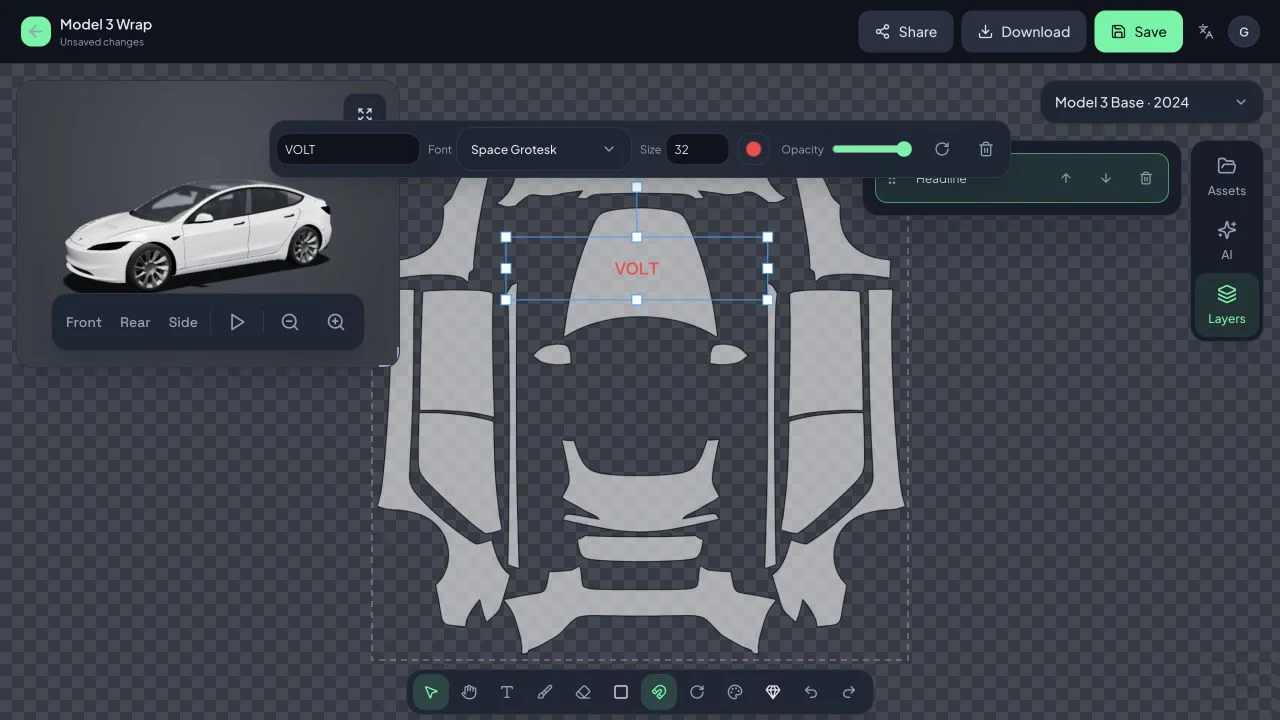Open the red text color swatch
Viewport: 1280px width, 720px height.
tap(754, 149)
